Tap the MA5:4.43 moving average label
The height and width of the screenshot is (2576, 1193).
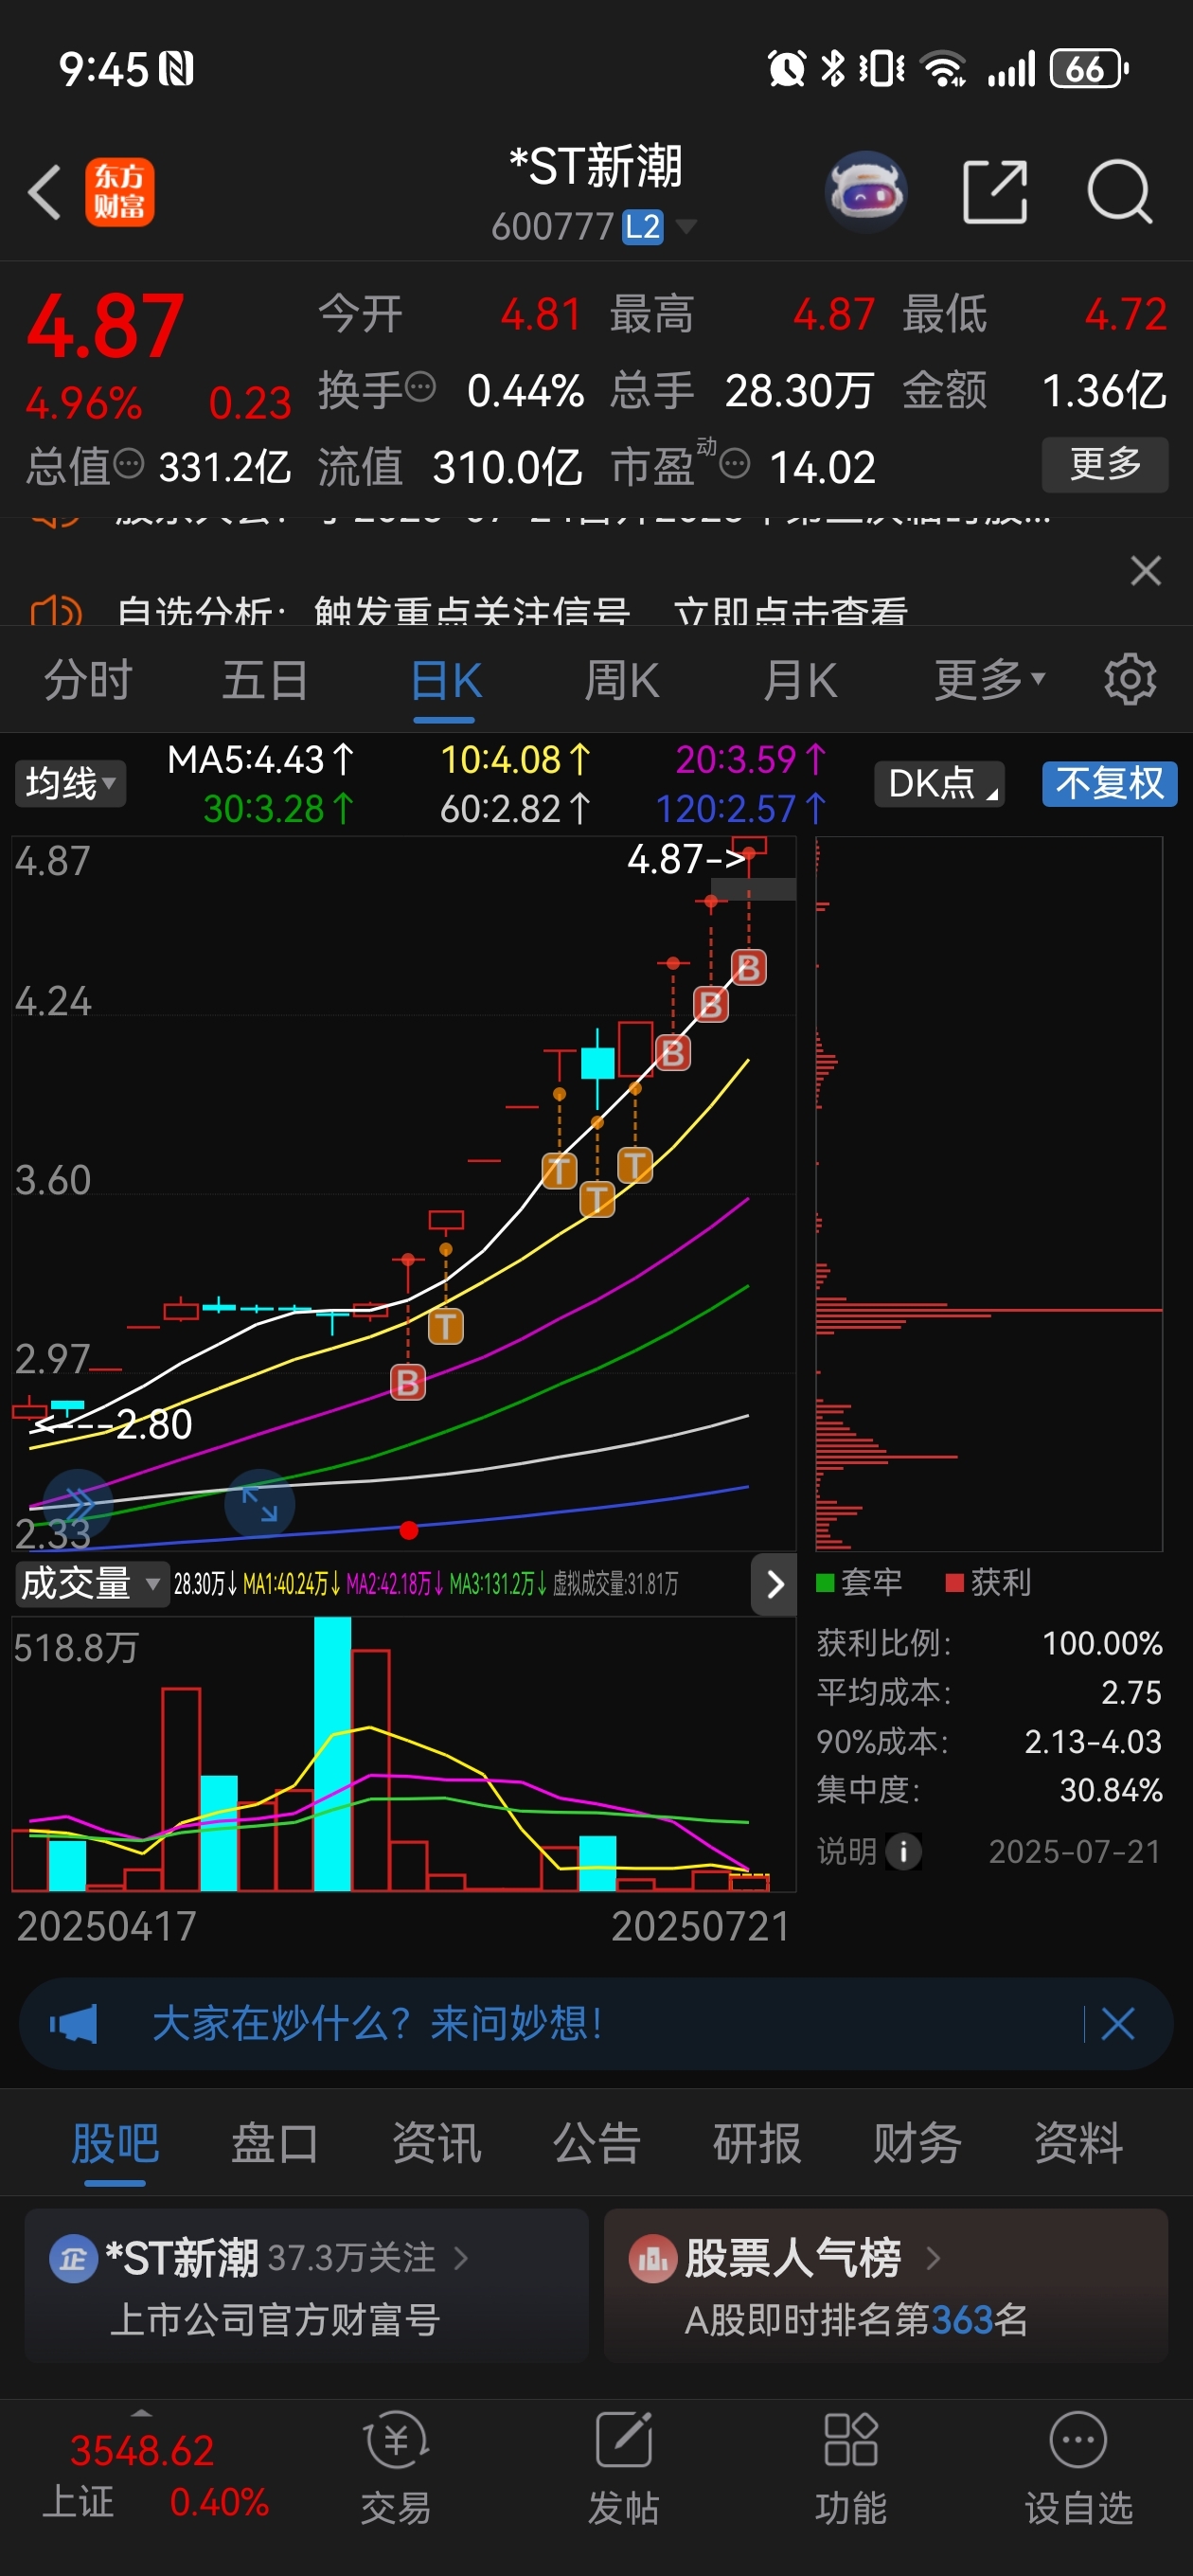click(259, 760)
